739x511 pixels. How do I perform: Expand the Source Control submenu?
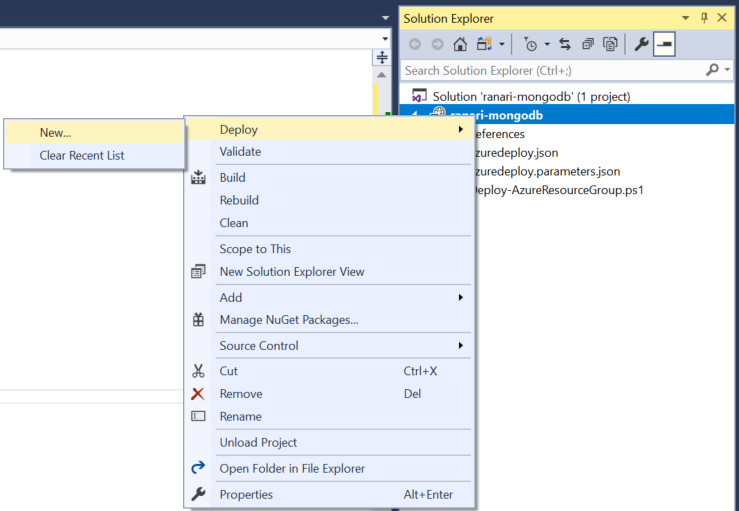point(460,346)
